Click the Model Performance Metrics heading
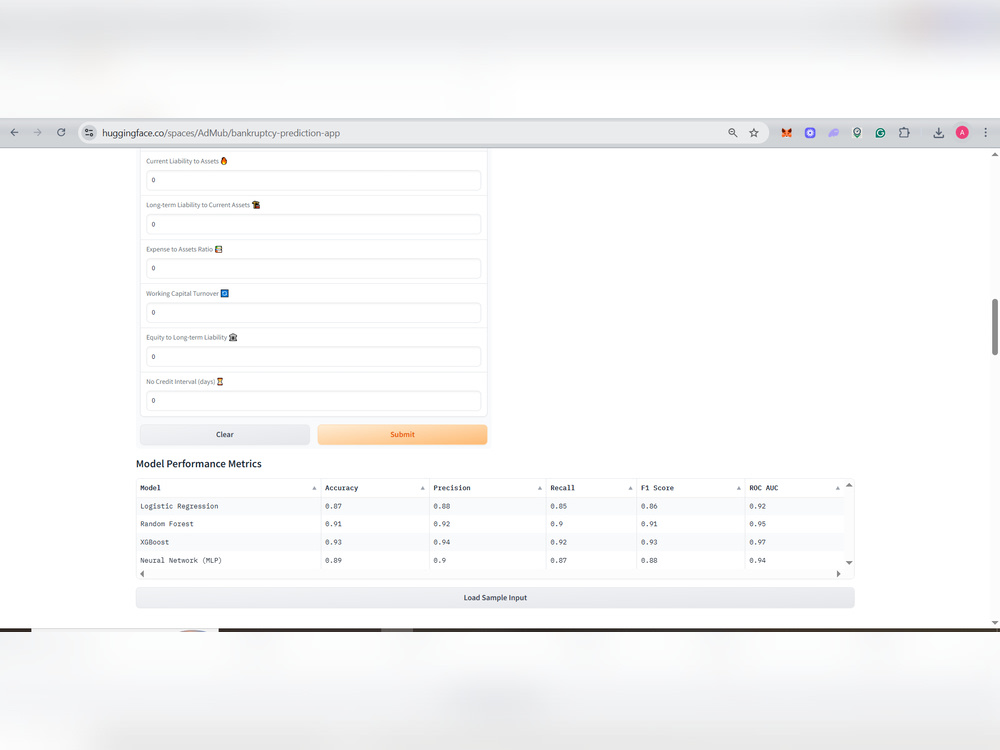The image size is (1000, 750). click(x=198, y=464)
